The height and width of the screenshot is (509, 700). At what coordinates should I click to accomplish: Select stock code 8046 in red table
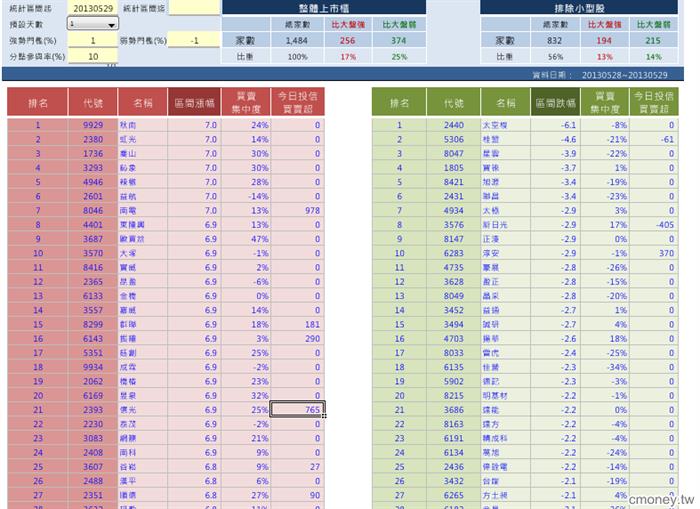[93, 210]
